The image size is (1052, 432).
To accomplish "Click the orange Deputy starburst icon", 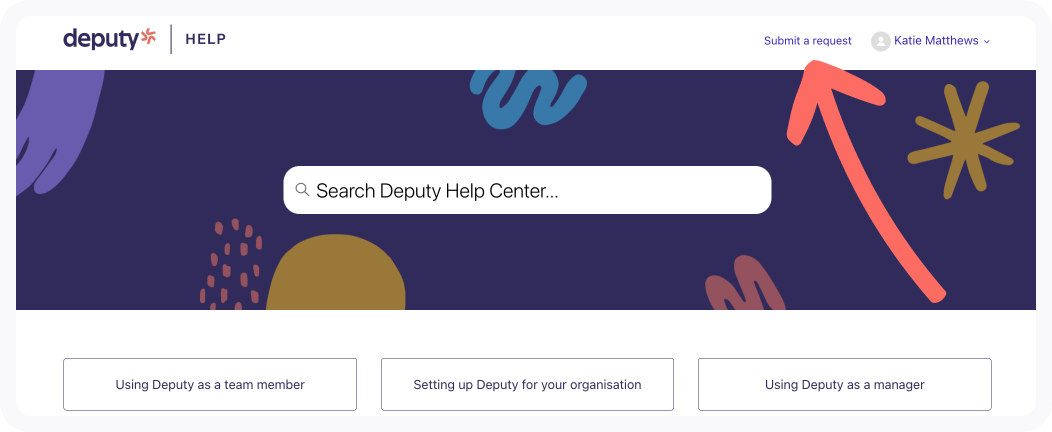I will click(x=148, y=38).
